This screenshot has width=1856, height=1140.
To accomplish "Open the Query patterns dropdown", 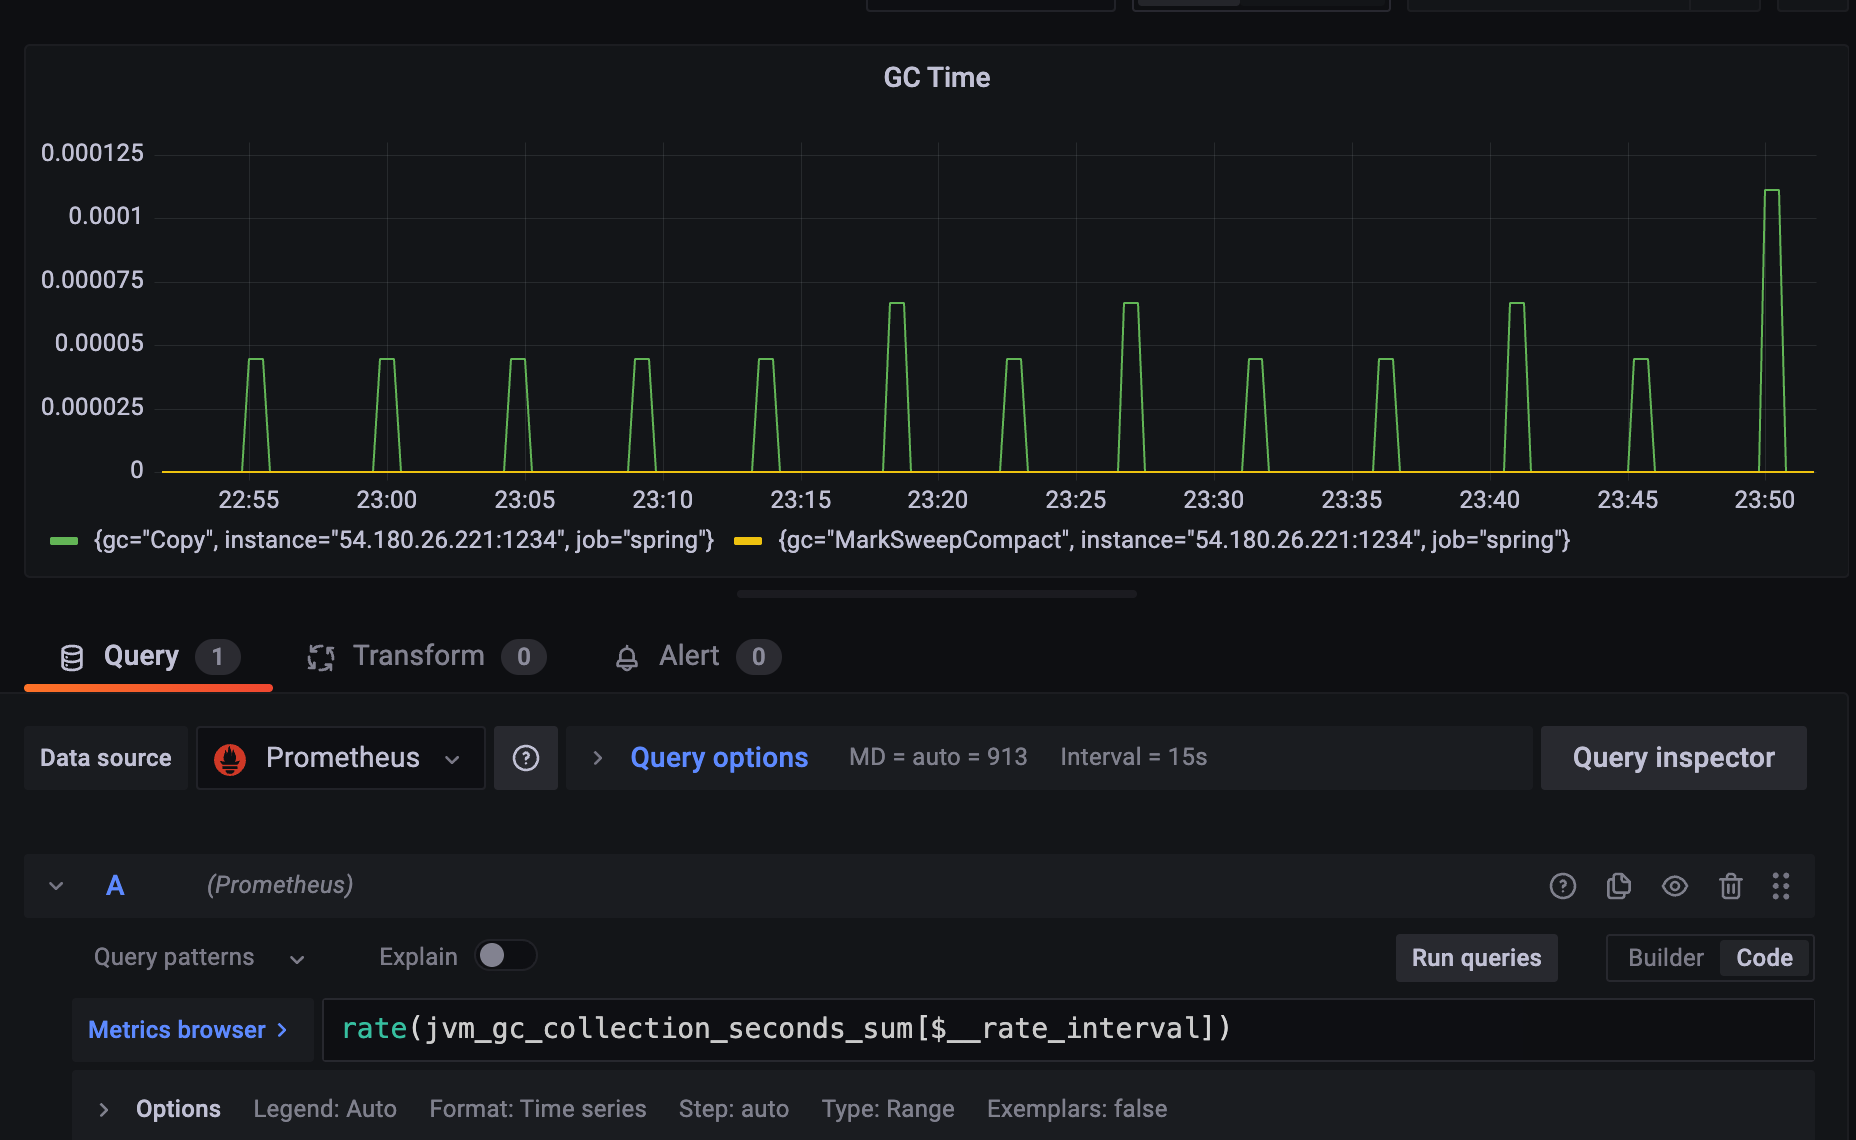I will click(199, 958).
